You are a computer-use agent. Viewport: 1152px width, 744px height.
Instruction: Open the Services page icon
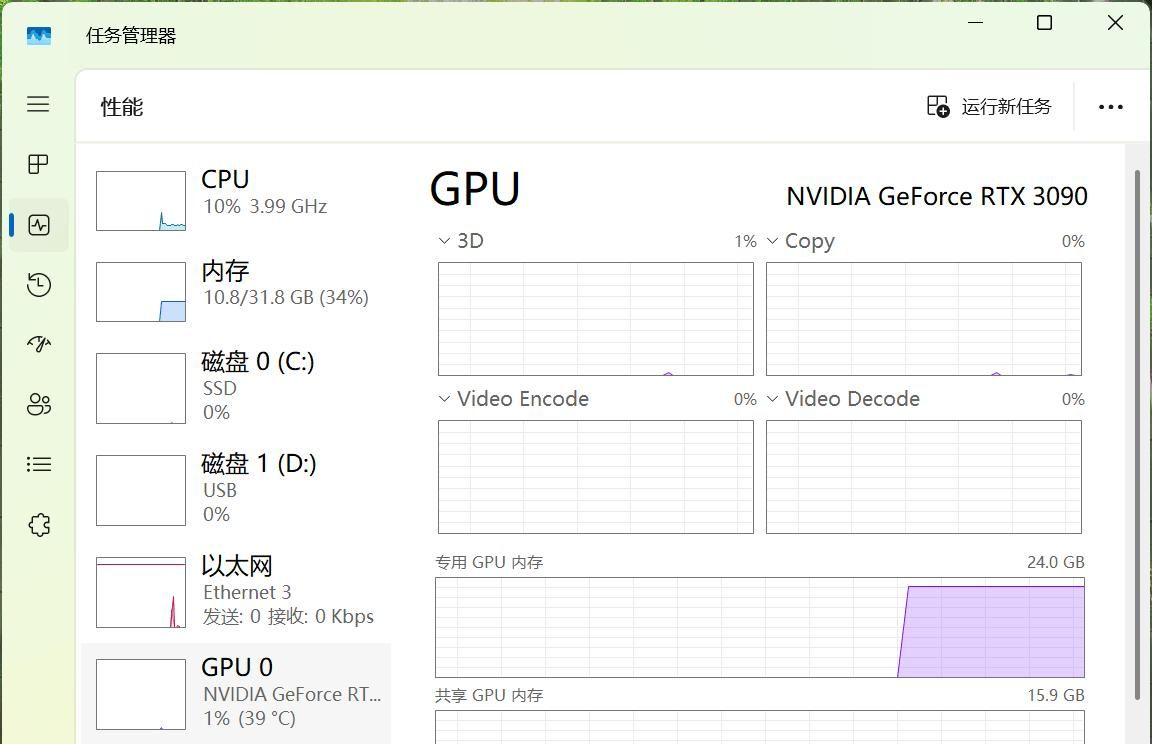tap(38, 525)
